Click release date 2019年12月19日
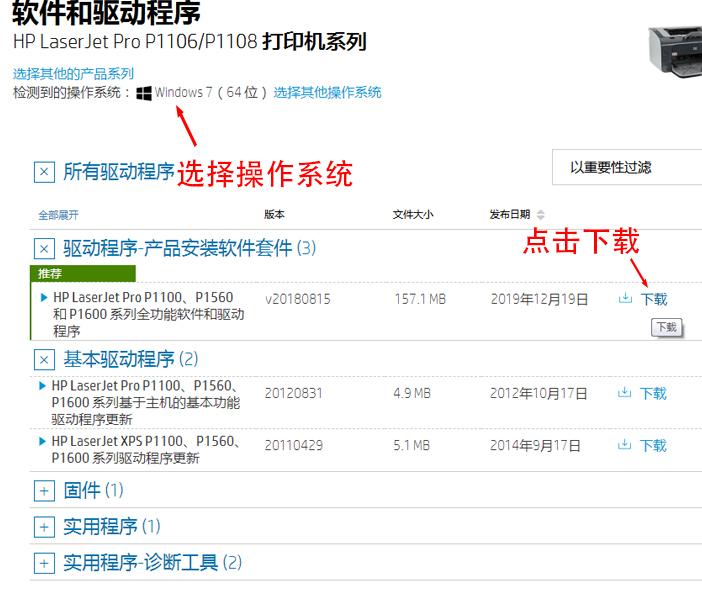This screenshot has width=702, height=600. click(x=539, y=299)
